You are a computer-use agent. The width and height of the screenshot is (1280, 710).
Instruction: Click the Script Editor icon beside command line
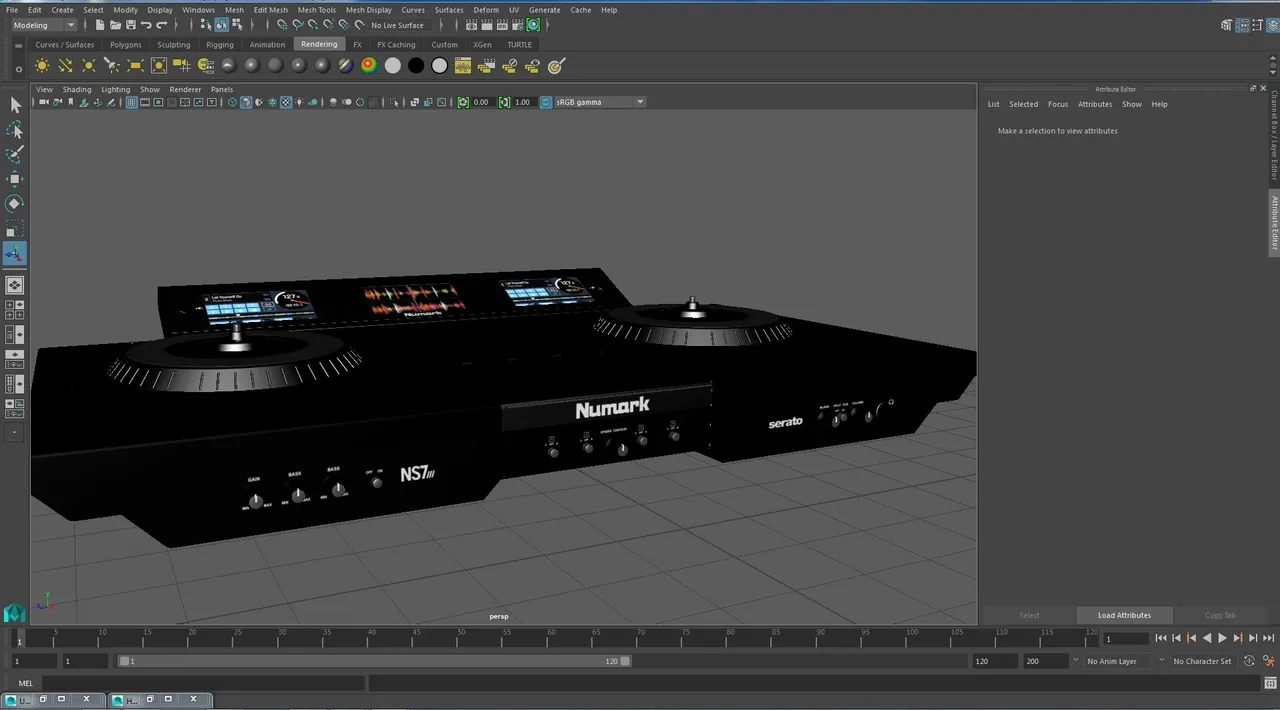click(1268, 683)
